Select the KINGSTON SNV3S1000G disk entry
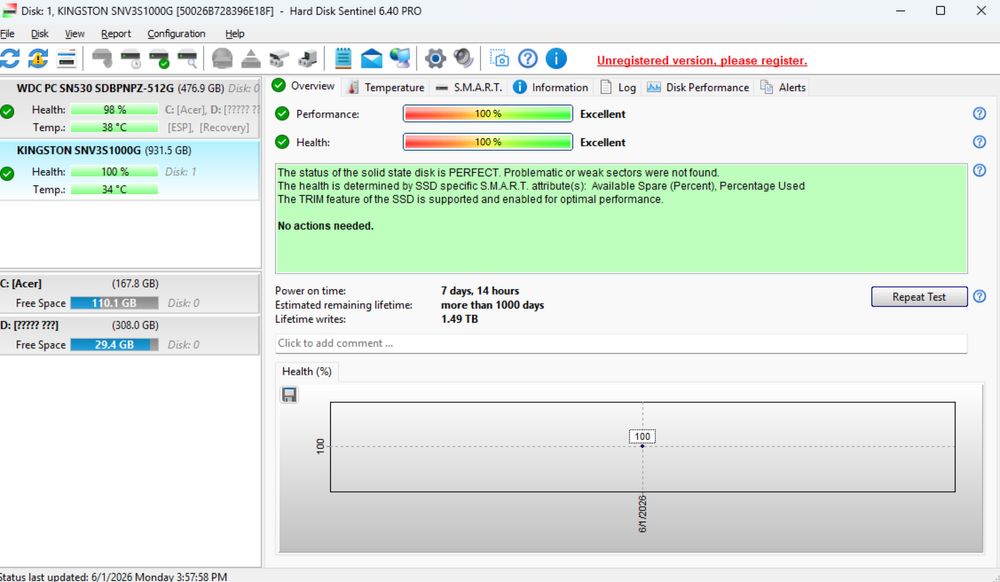Image resolution: width=1000 pixels, height=582 pixels. coord(130,170)
